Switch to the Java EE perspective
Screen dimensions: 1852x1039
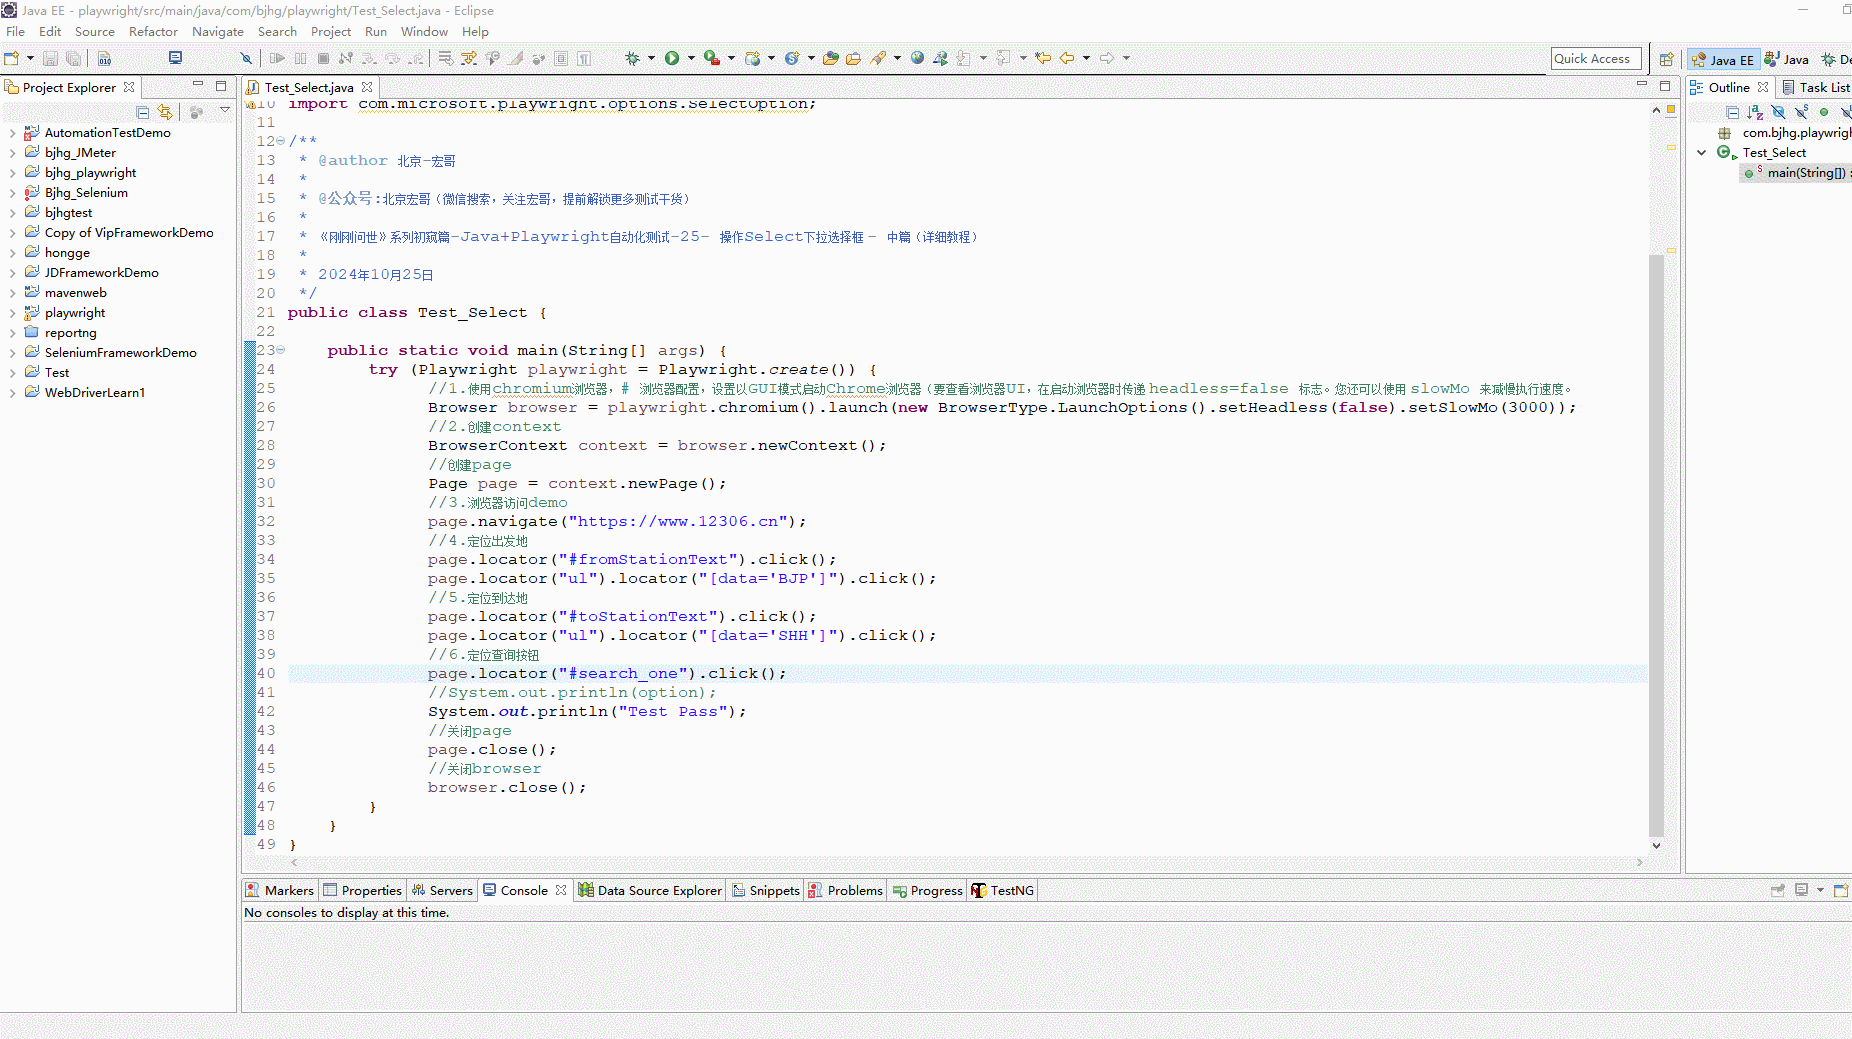click(x=1722, y=59)
